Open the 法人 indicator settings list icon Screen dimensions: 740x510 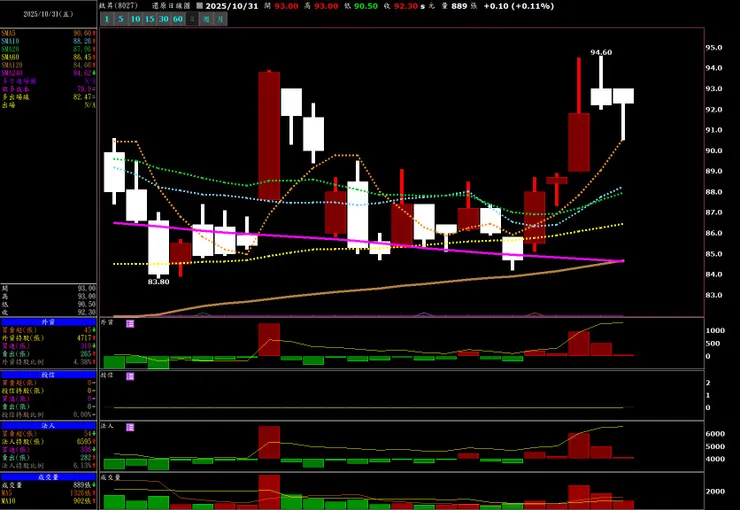pyautogui.click(x=130, y=427)
